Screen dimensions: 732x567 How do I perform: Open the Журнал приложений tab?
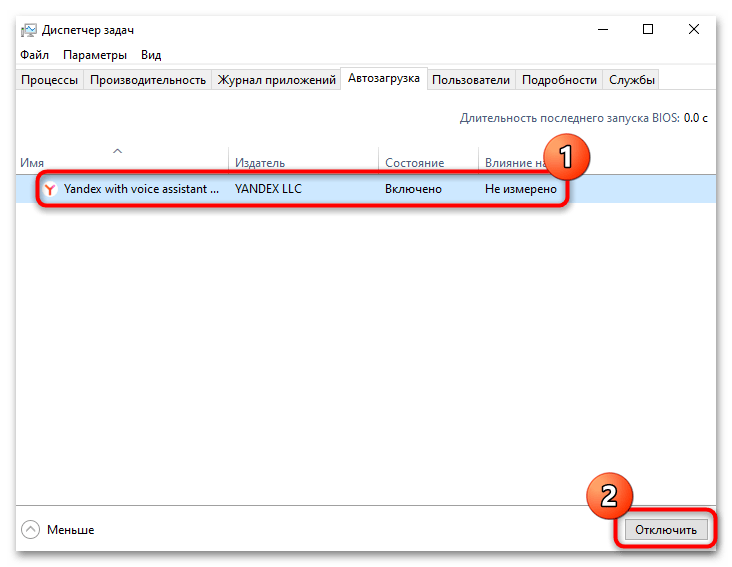(x=276, y=80)
